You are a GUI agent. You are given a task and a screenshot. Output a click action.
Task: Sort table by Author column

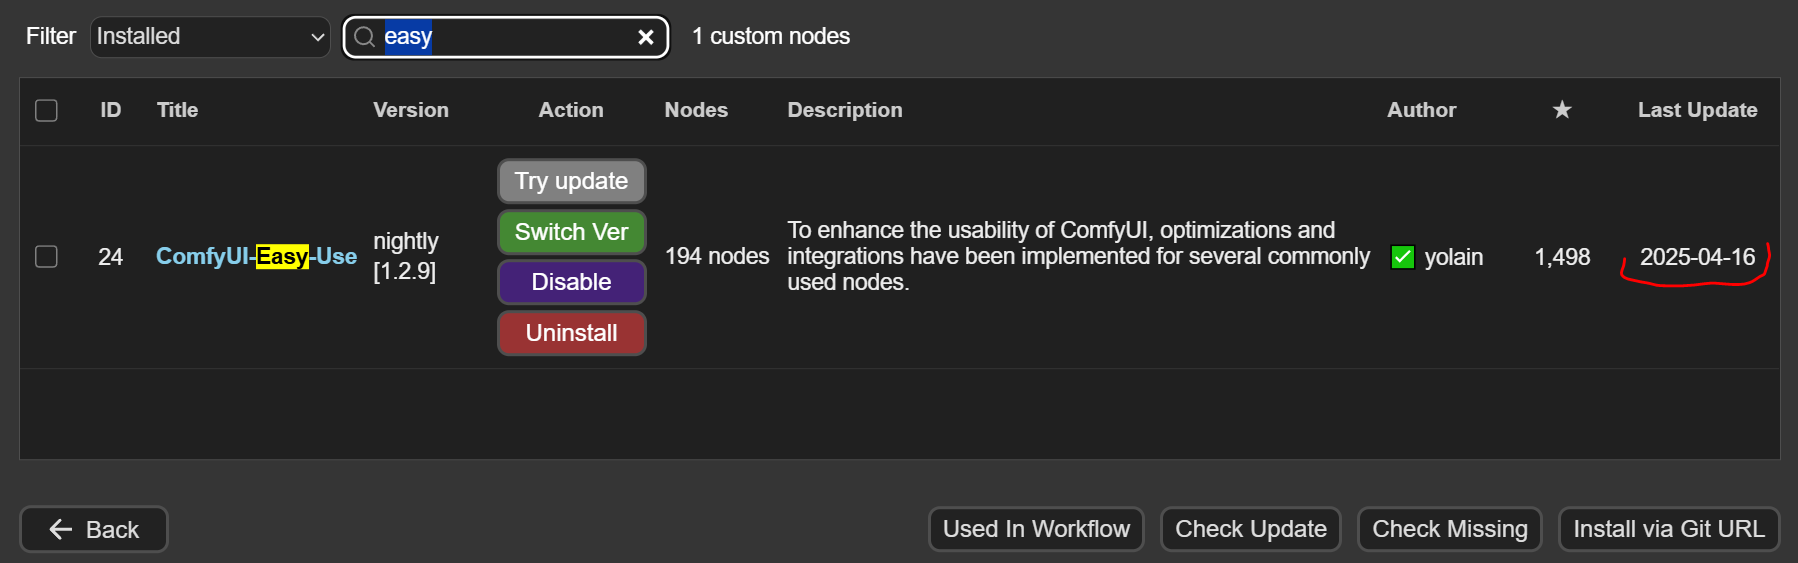(1421, 110)
